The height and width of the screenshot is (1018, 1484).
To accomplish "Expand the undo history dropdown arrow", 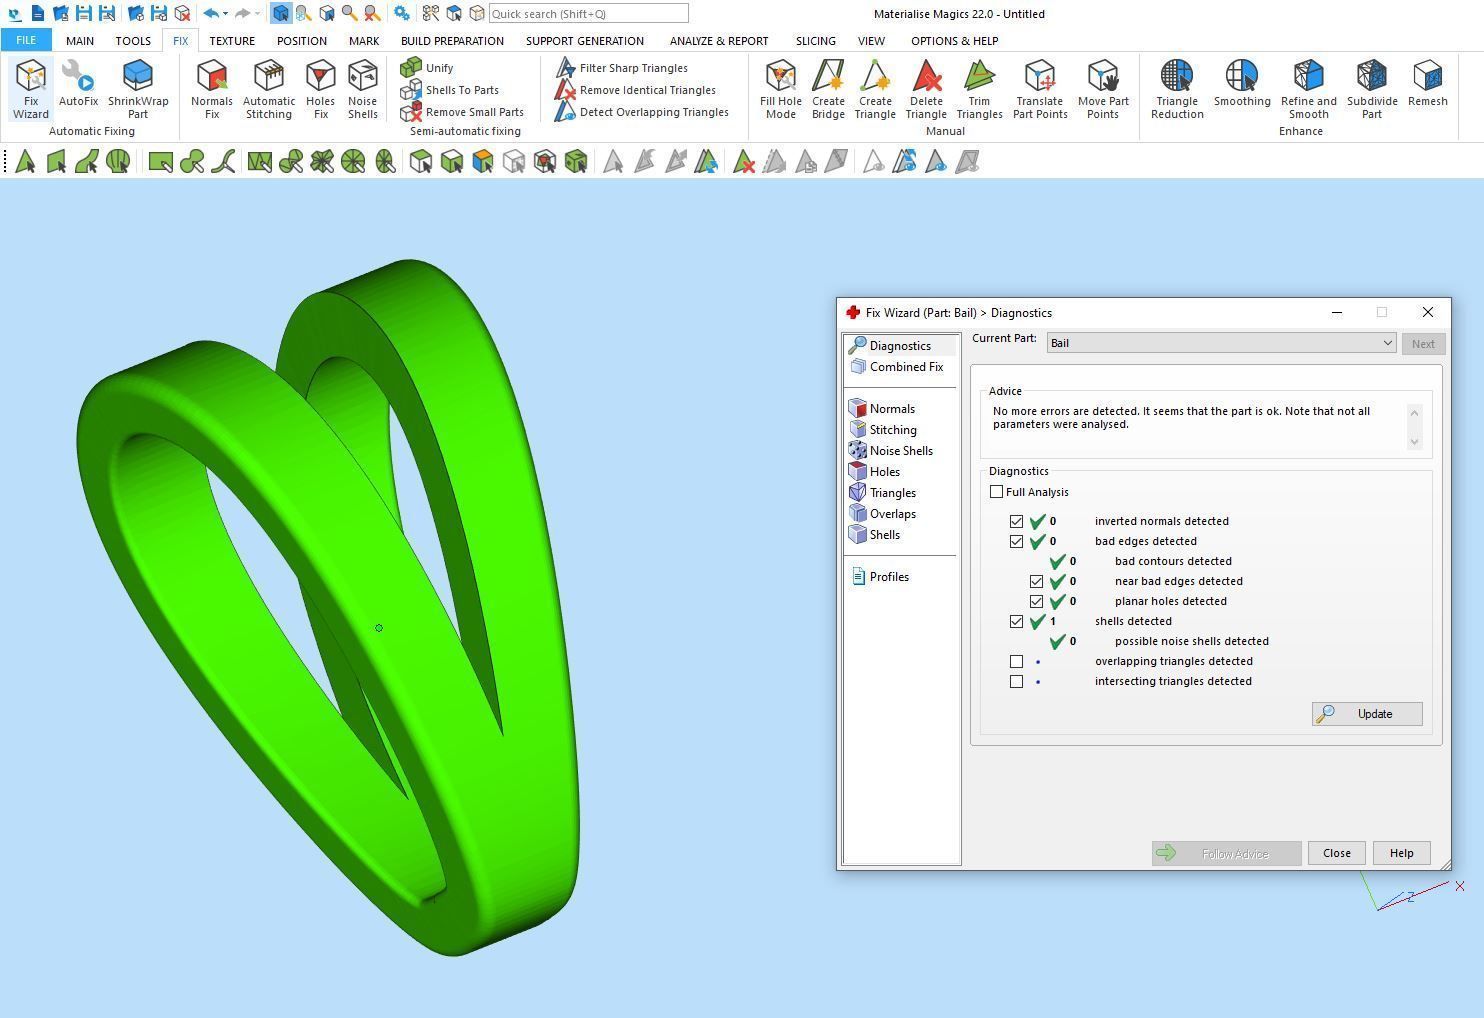I will tap(225, 14).
